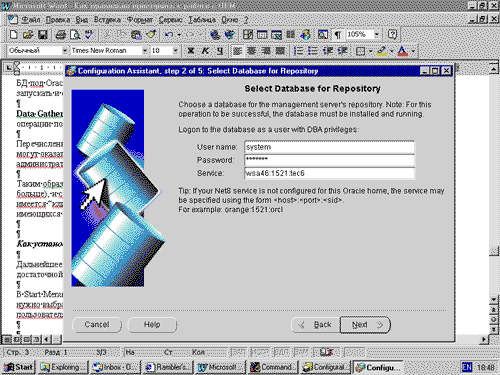500x375 pixels.
Task: Click Cancel in Configuration Assistant
Action: point(97,325)
